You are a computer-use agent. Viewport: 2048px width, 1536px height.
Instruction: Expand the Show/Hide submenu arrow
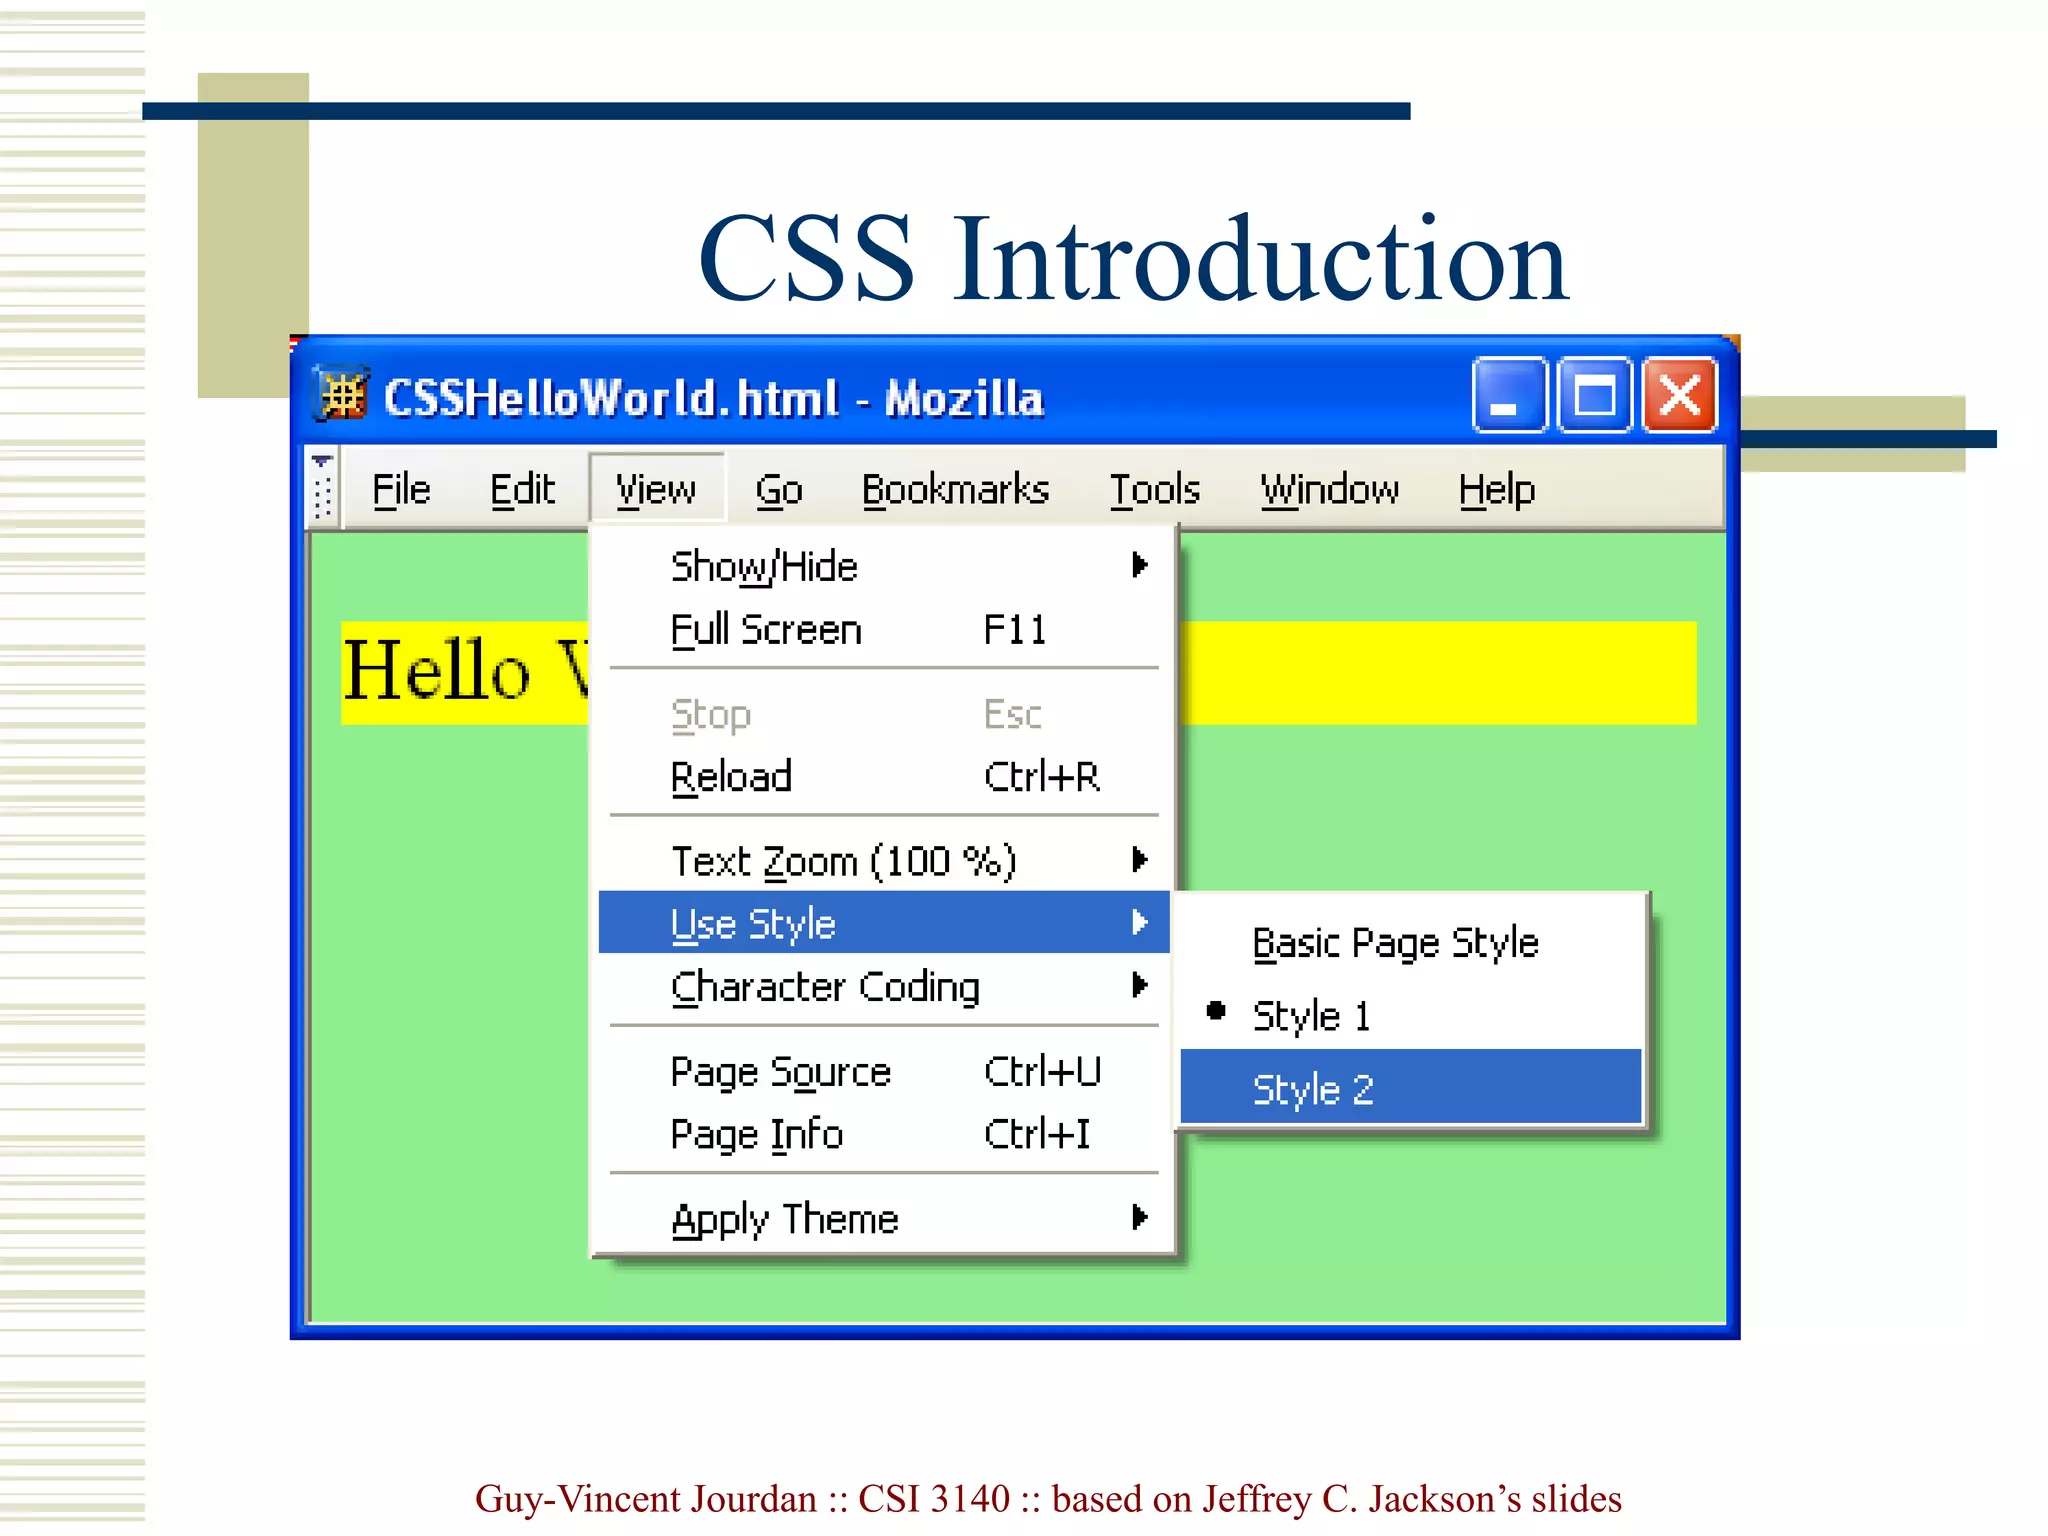[1139, 566]
